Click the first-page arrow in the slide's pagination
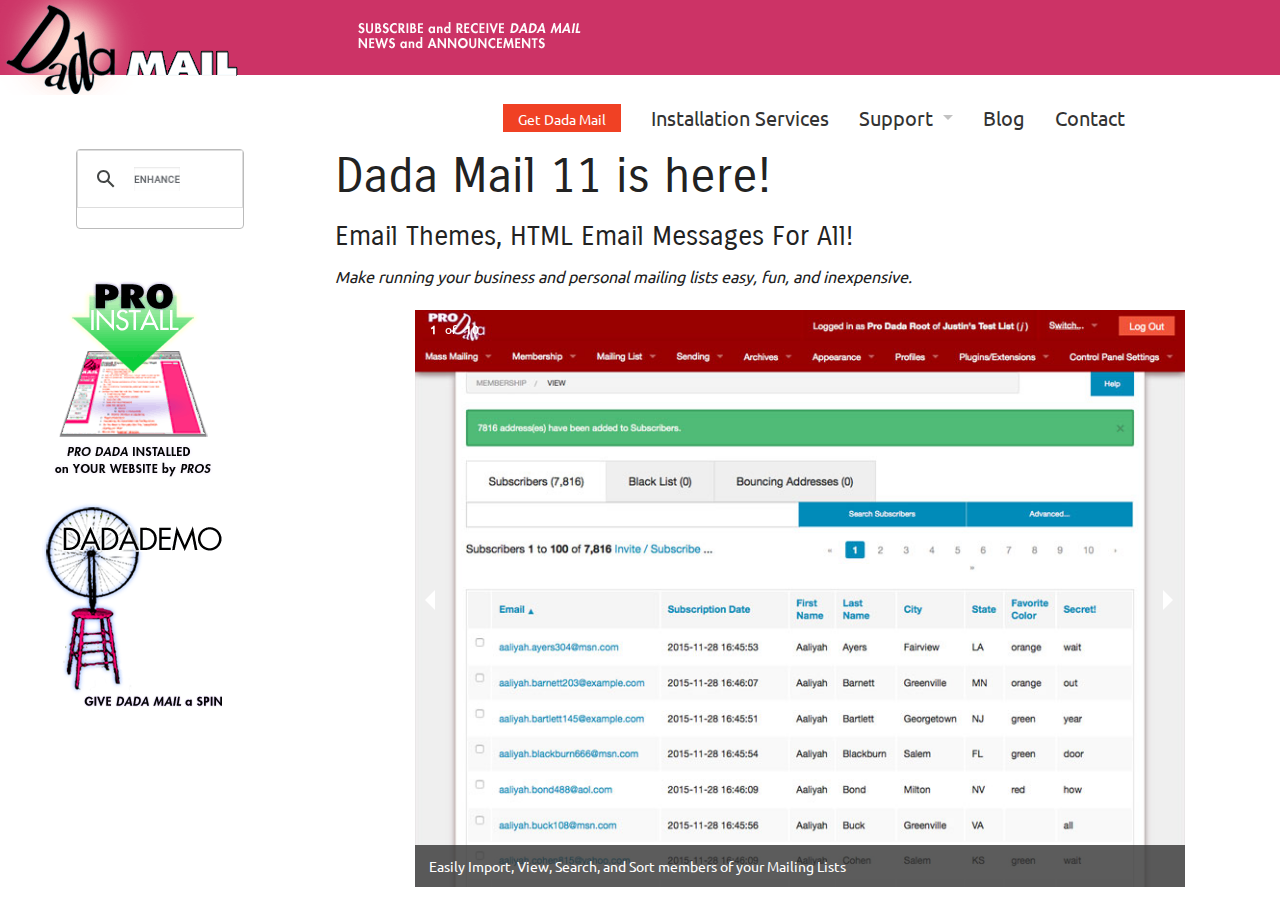This screenshot has width=1280, height=900. [829, 550]
